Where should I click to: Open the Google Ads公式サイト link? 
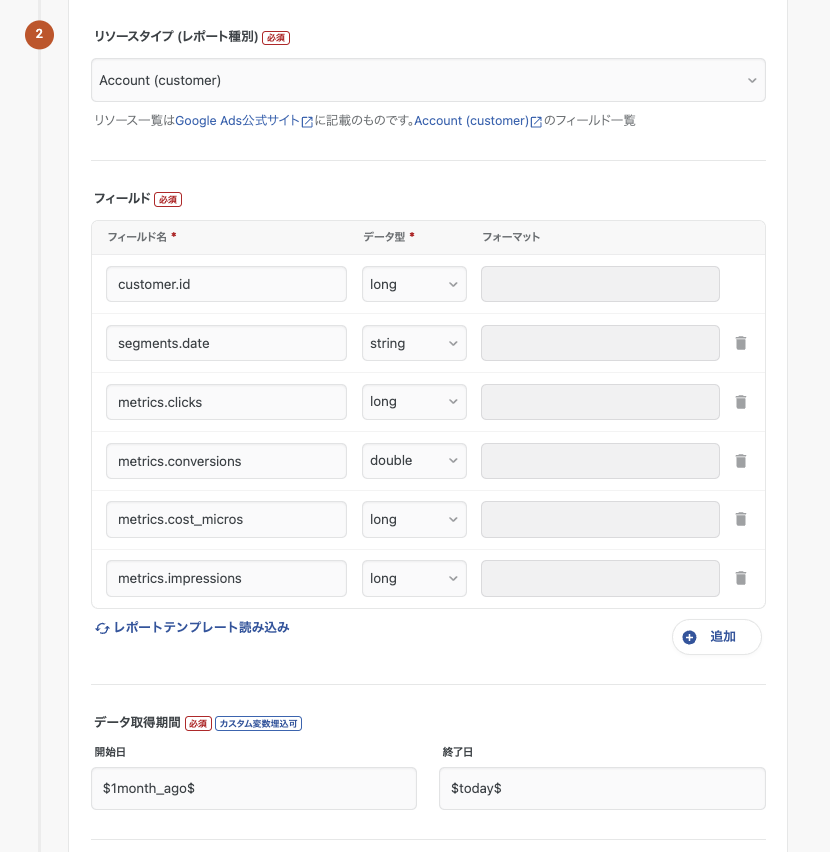point(243,121)
